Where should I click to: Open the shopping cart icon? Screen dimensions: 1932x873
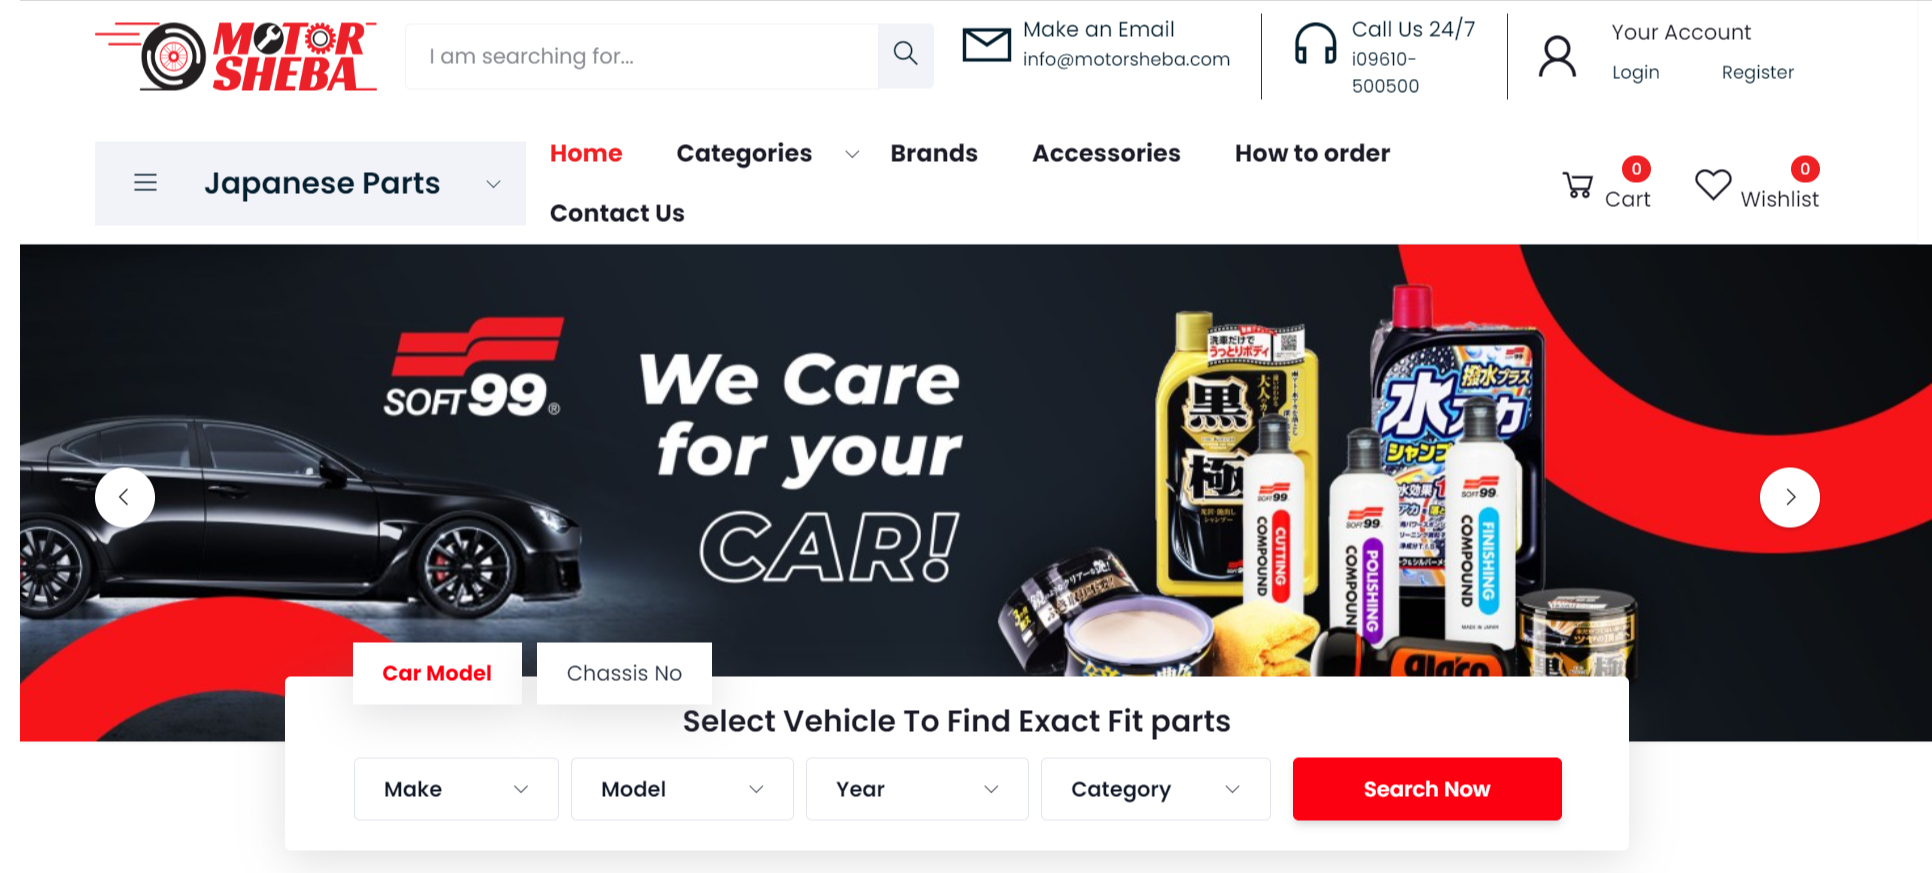(1578, 185)
